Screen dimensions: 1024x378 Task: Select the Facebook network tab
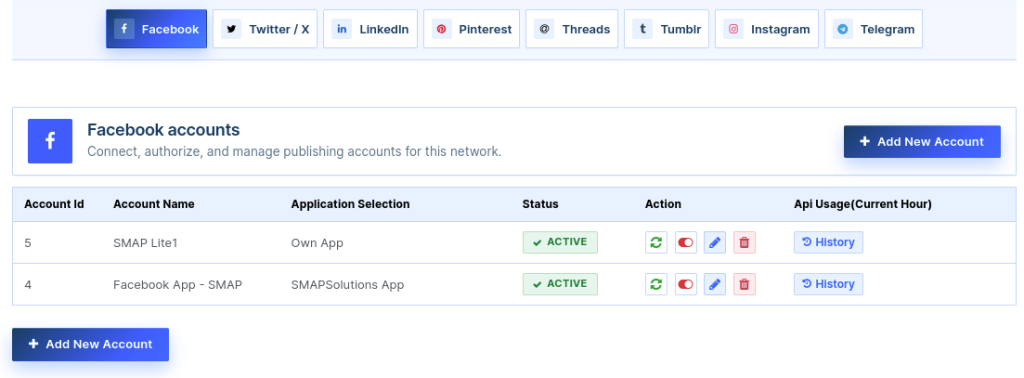pyautogui.click(x=157, y=29)
